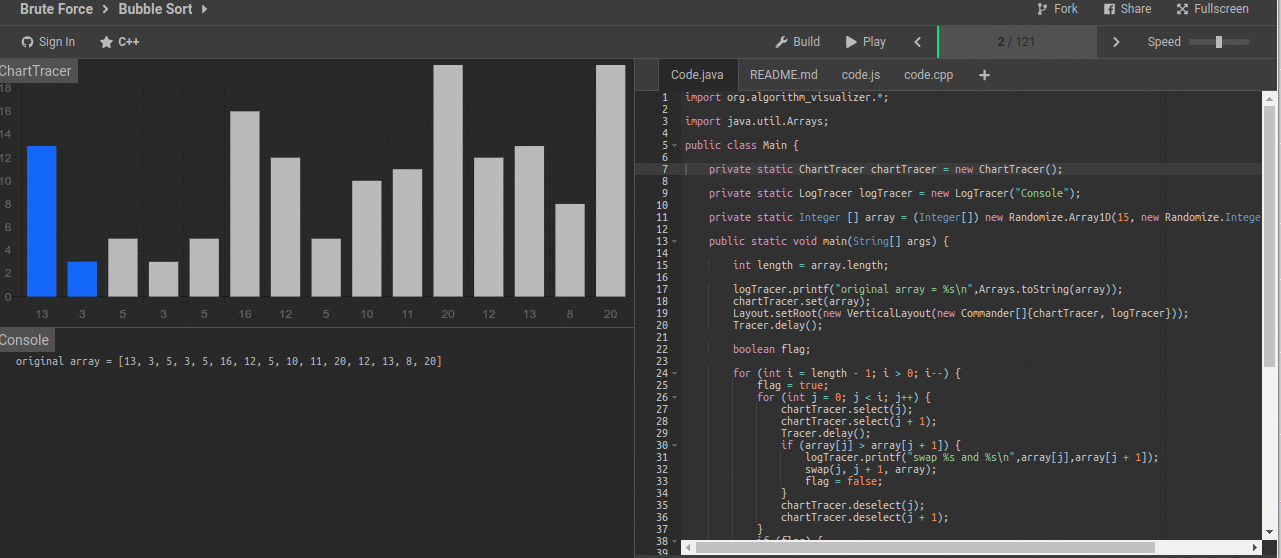1281x558 pixels.
Task: Adjust the Speed slider
Action: [x=1218, y=42]
